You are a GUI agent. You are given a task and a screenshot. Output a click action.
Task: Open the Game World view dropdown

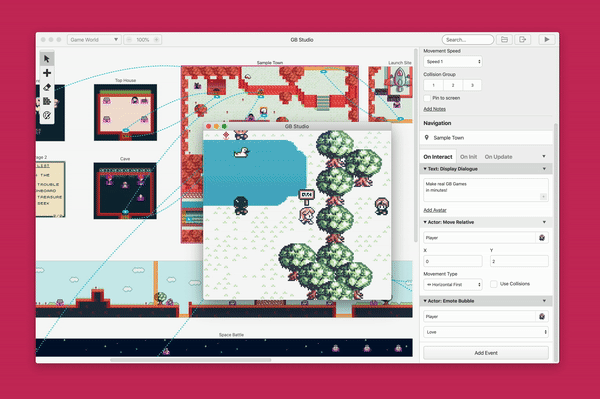pyautogui.click(x=94, y=39)
